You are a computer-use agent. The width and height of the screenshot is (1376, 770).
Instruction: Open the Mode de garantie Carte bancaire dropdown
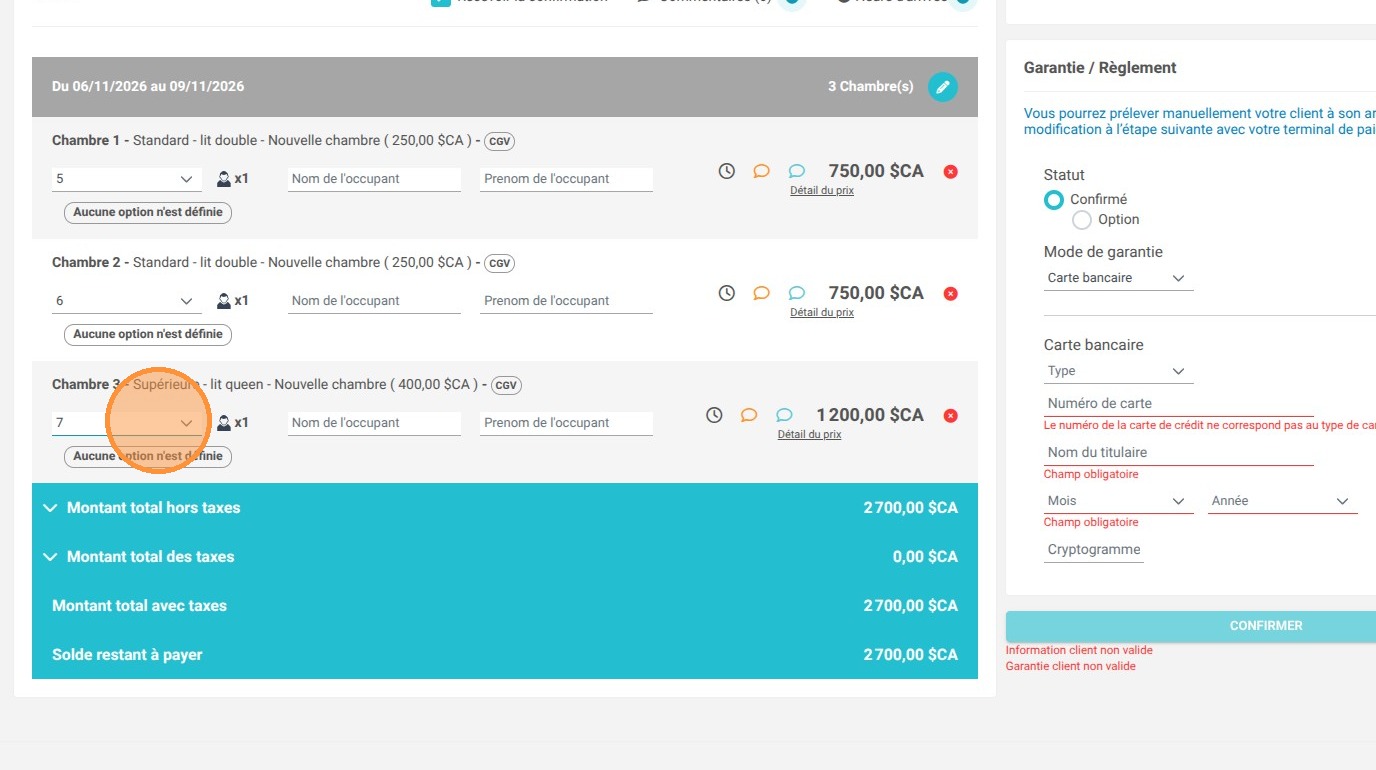point(1119,278)
